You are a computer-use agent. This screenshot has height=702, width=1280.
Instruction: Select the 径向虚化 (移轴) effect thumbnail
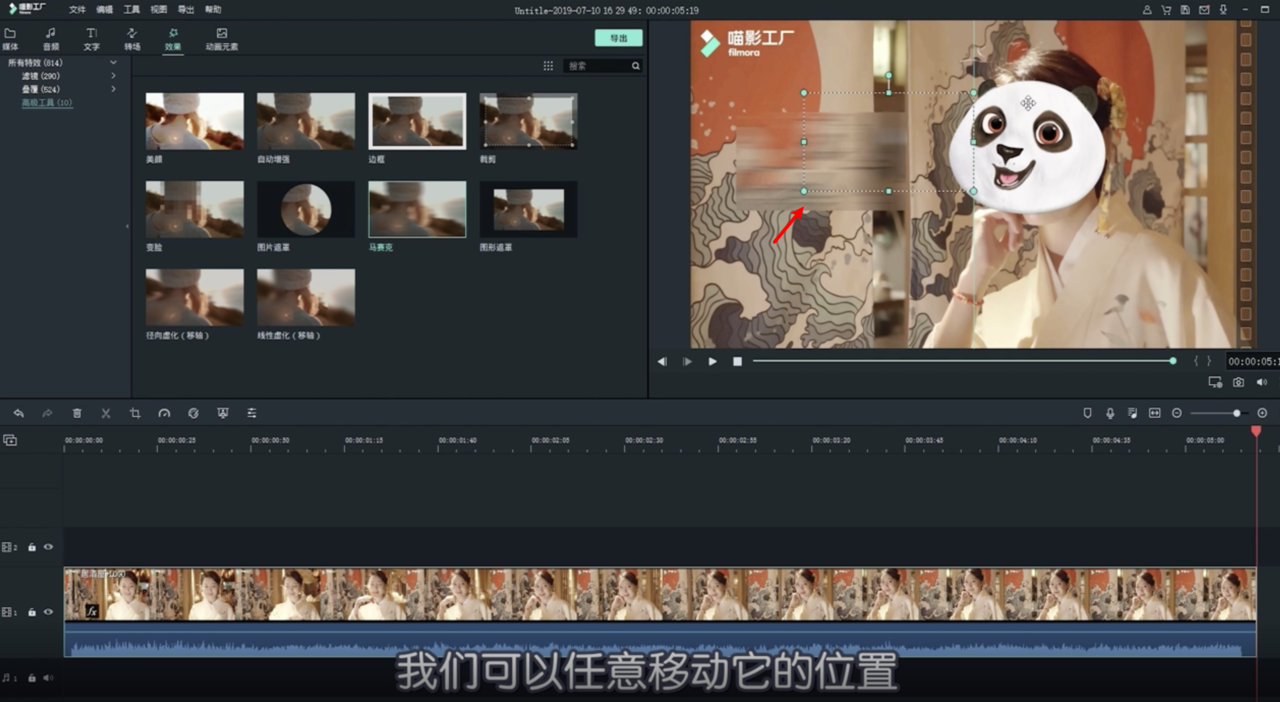point(194,297)
